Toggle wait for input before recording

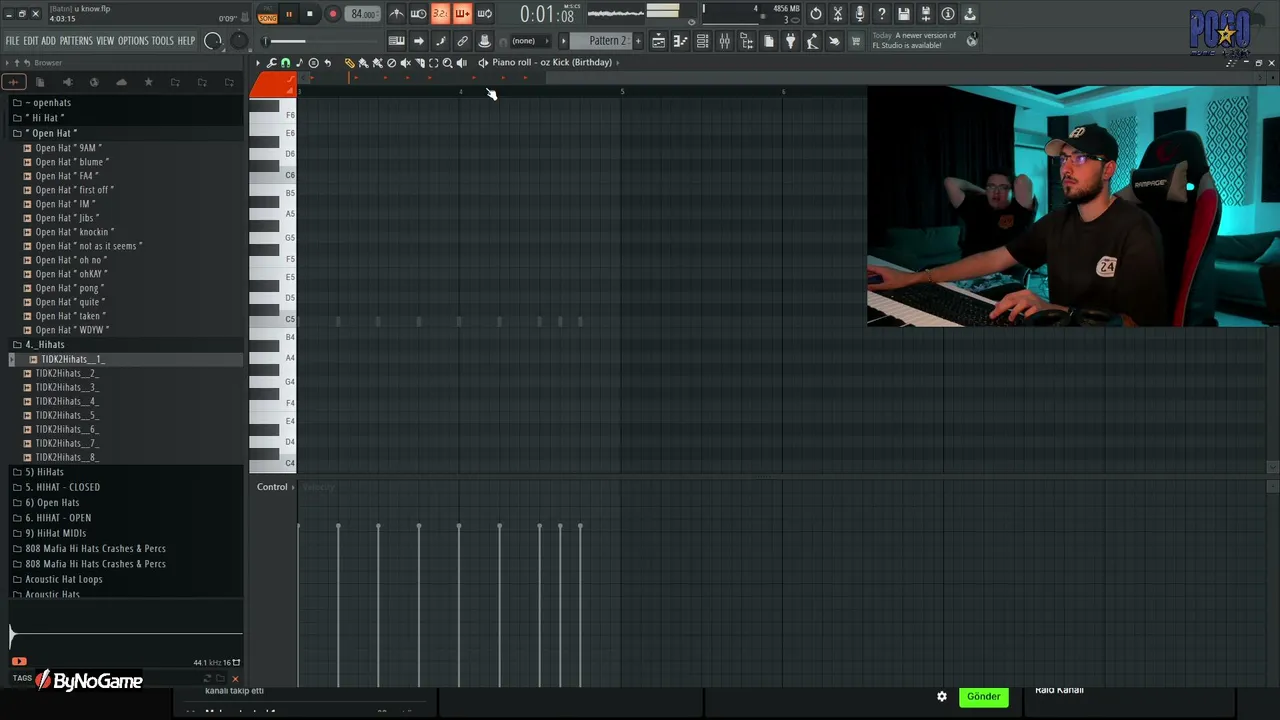(x=419, y=14)
